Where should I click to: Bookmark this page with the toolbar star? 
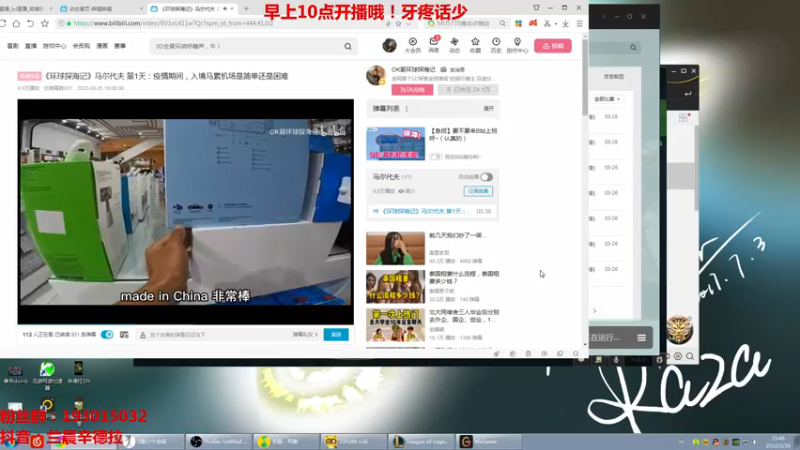point(45,23)
